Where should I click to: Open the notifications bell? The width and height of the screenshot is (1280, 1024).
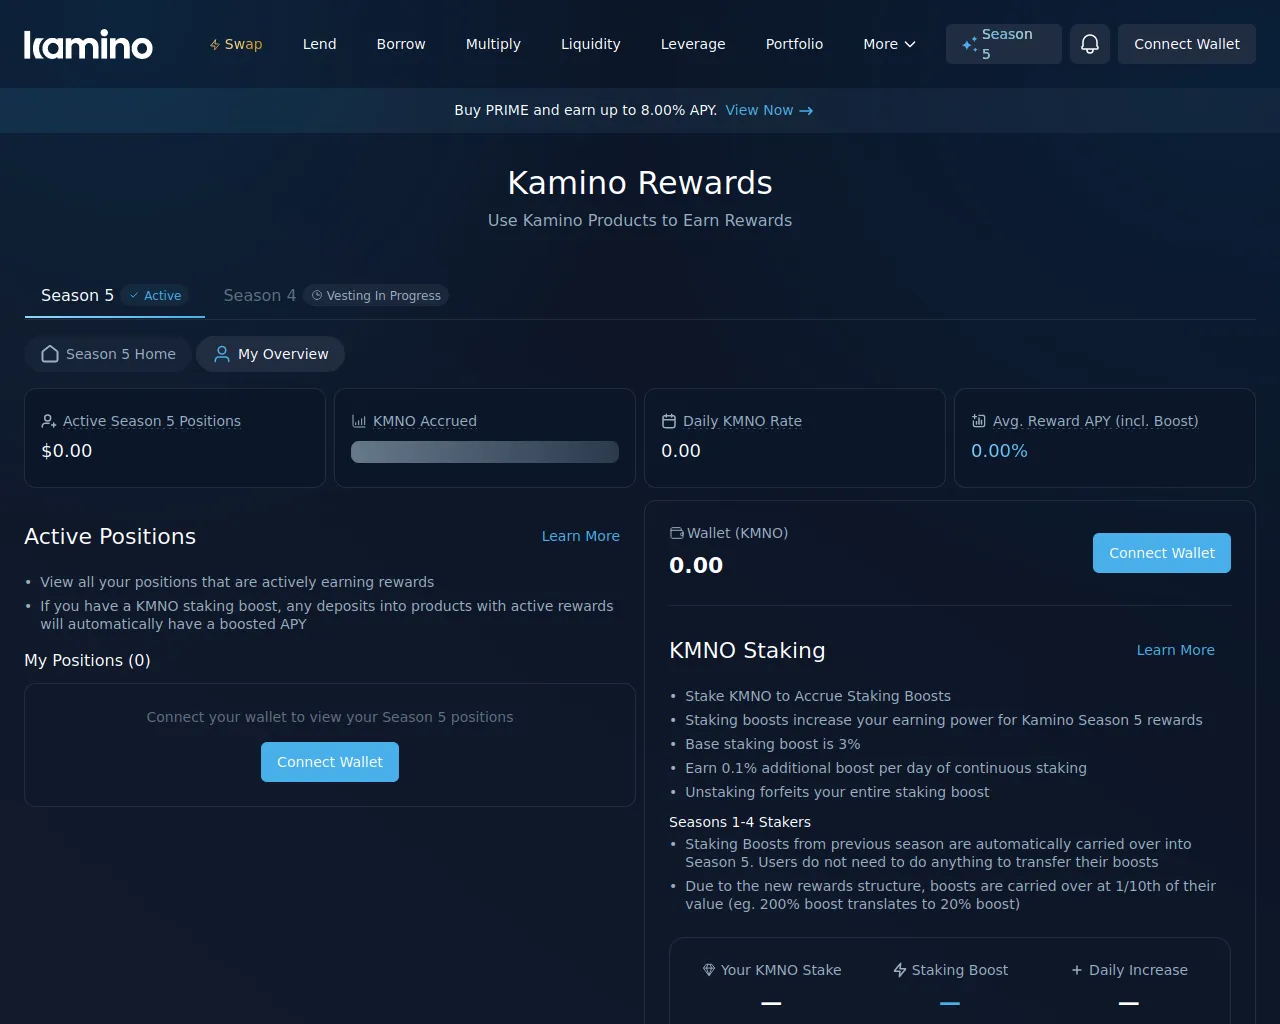pyautogui.click(x=1090, y=44)
